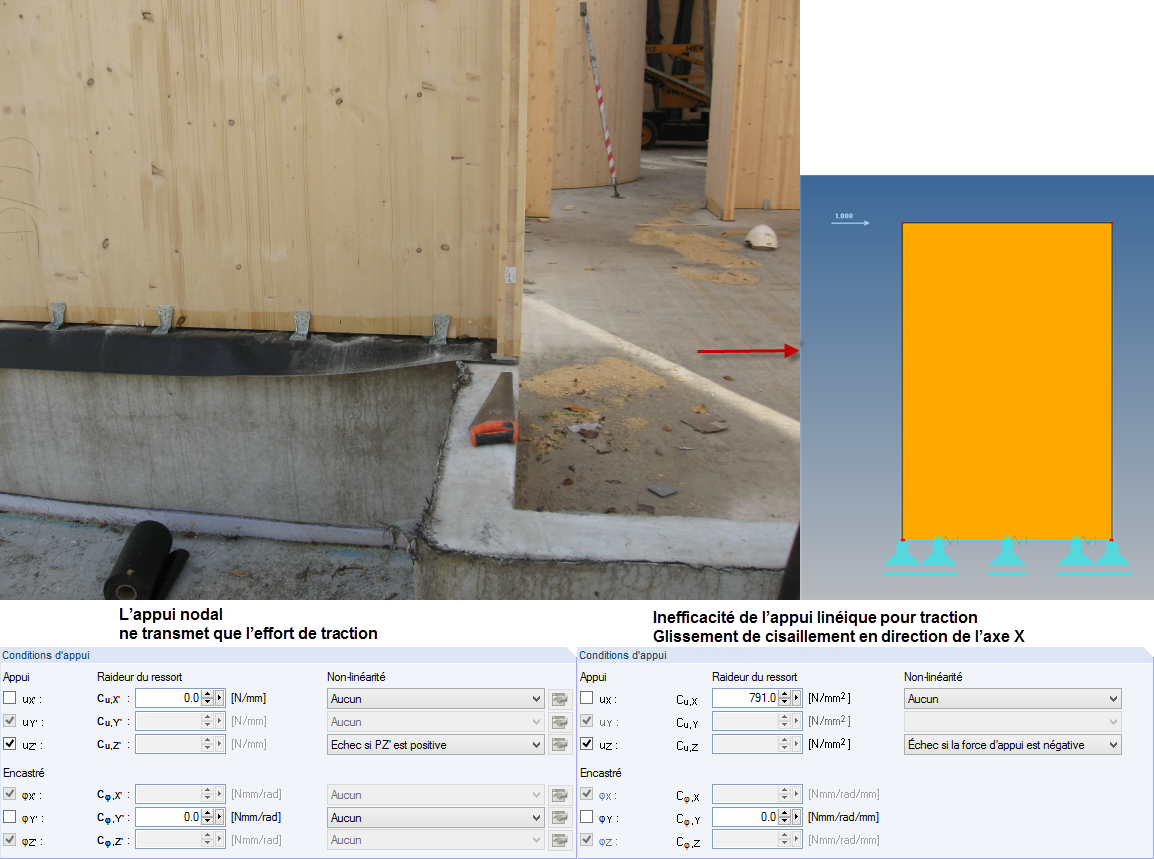The width and height of the screenshot is (1154, 859).
Task: Uncheck the uZ' support checkbox in left panel
Action: [10, 743]
